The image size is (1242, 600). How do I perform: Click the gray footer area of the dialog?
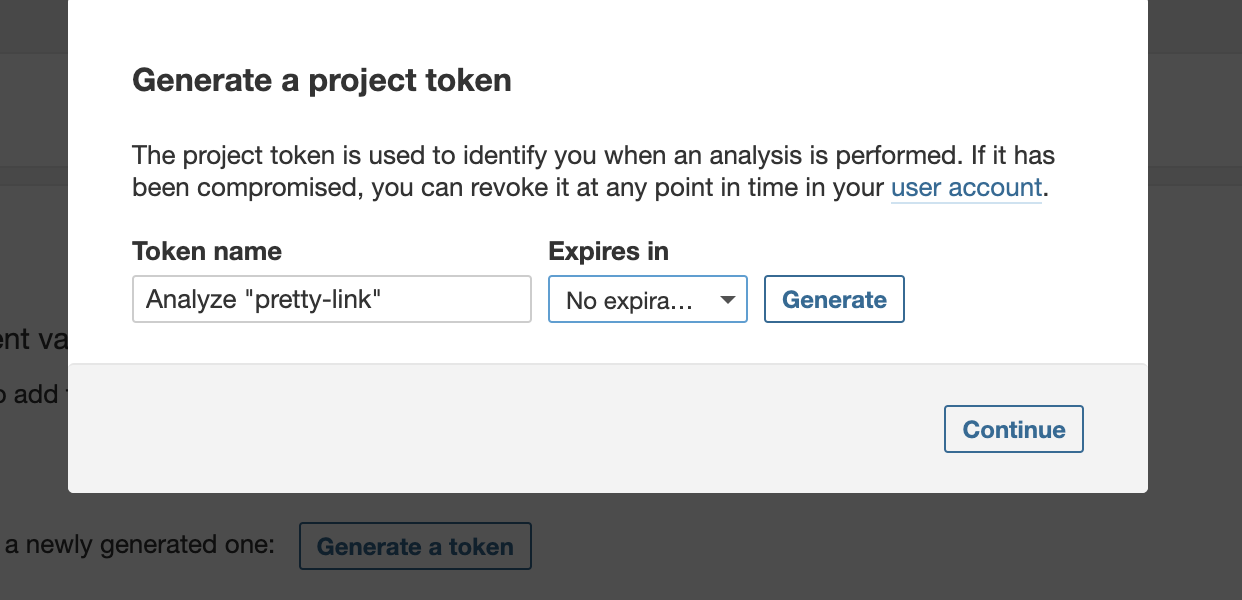pos(500,428)
